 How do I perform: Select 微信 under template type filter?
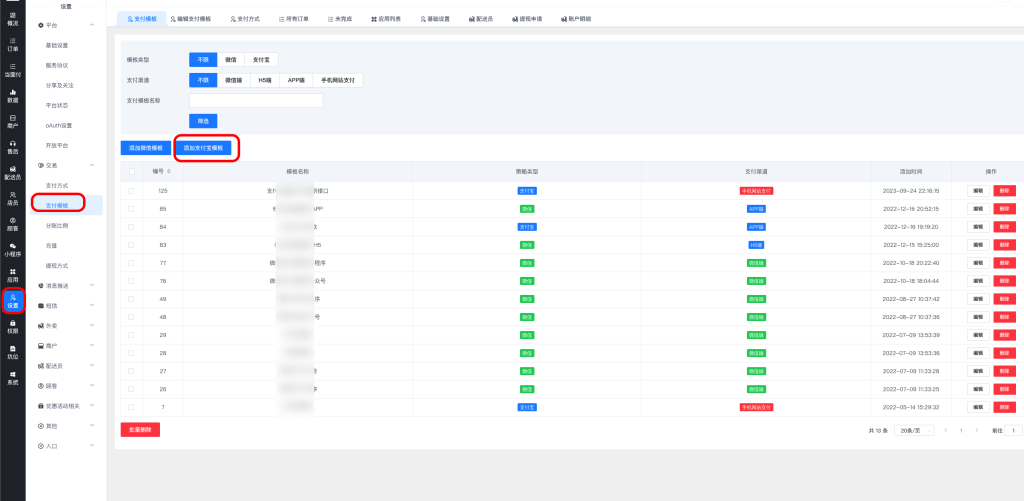pyautogui.click(x=230, y=60)
